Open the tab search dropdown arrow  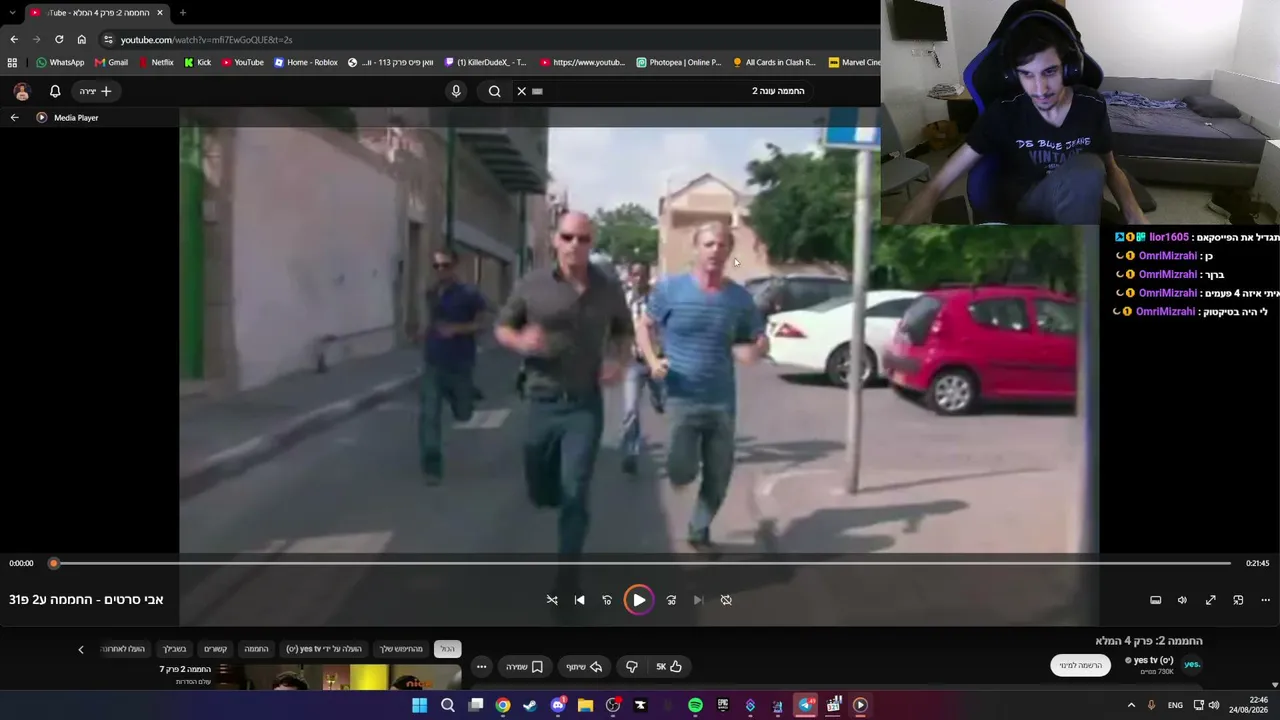(12, 13)
